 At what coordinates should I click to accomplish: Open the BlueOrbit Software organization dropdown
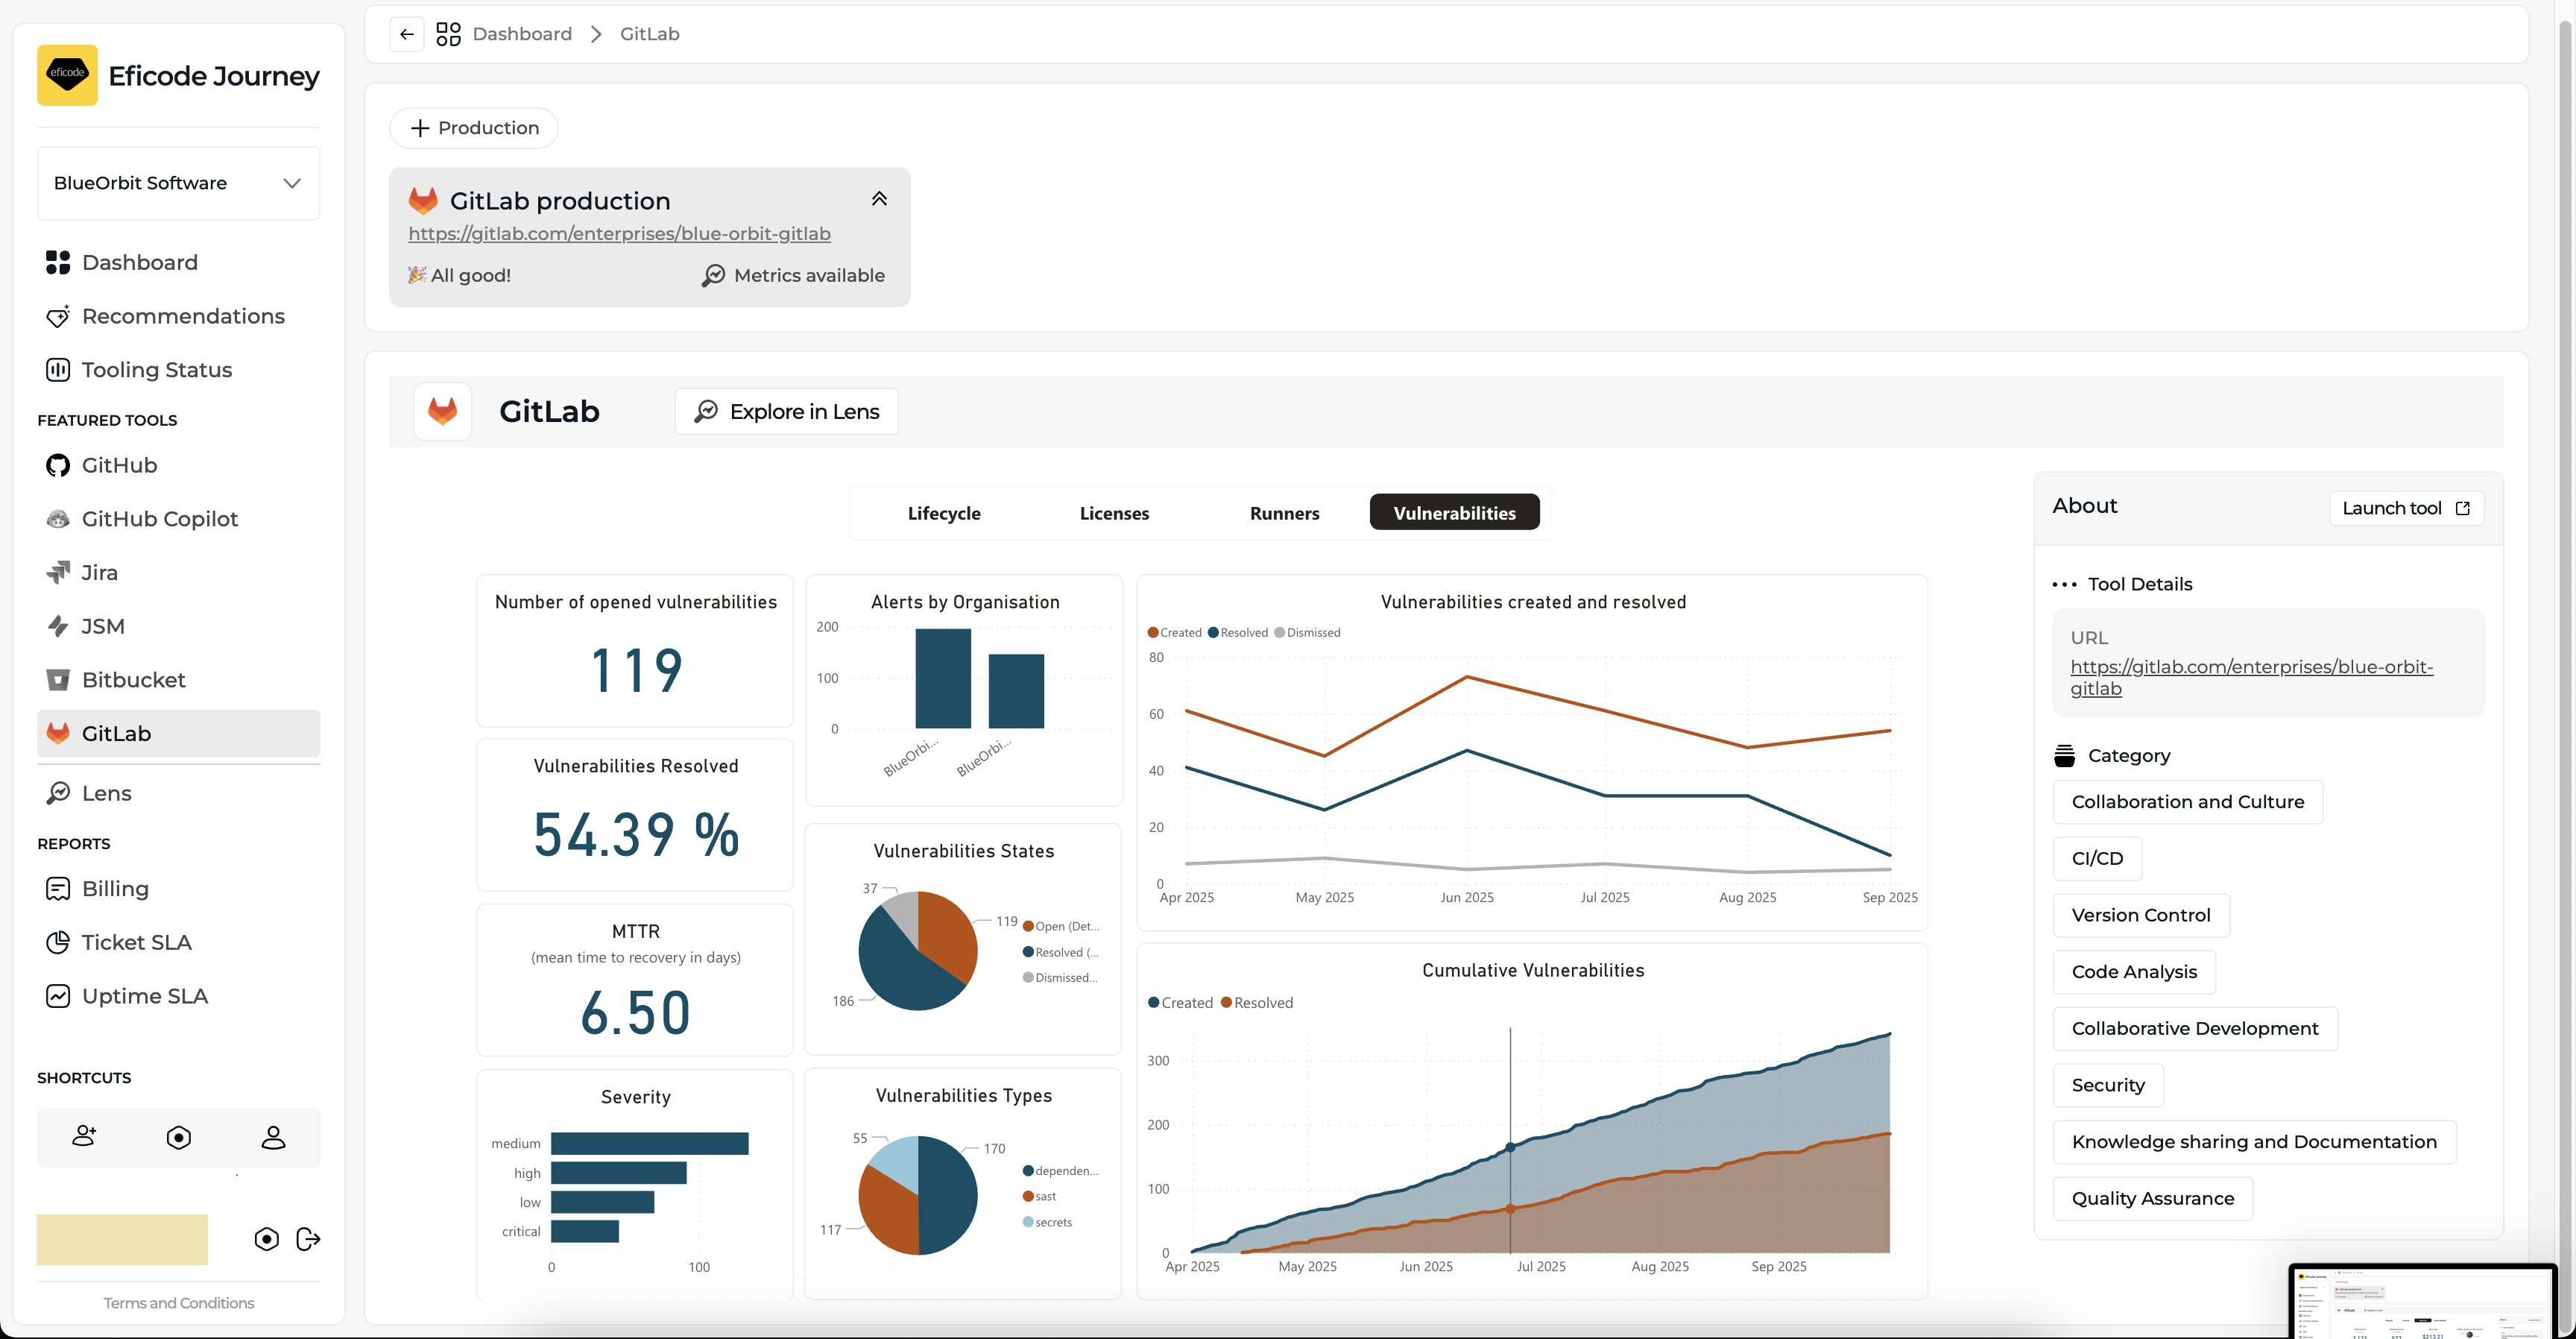pos(178,183)
